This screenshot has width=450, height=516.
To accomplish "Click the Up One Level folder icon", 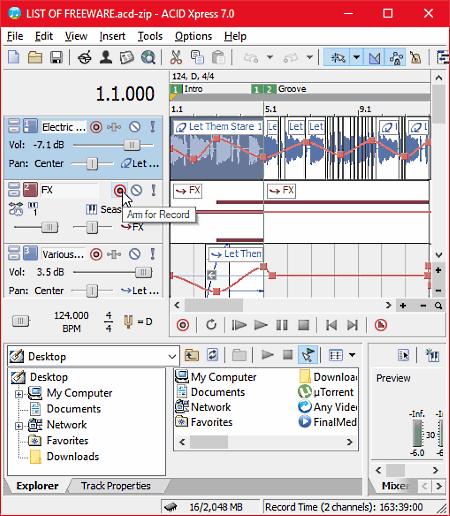I will (x=192, y=355).
